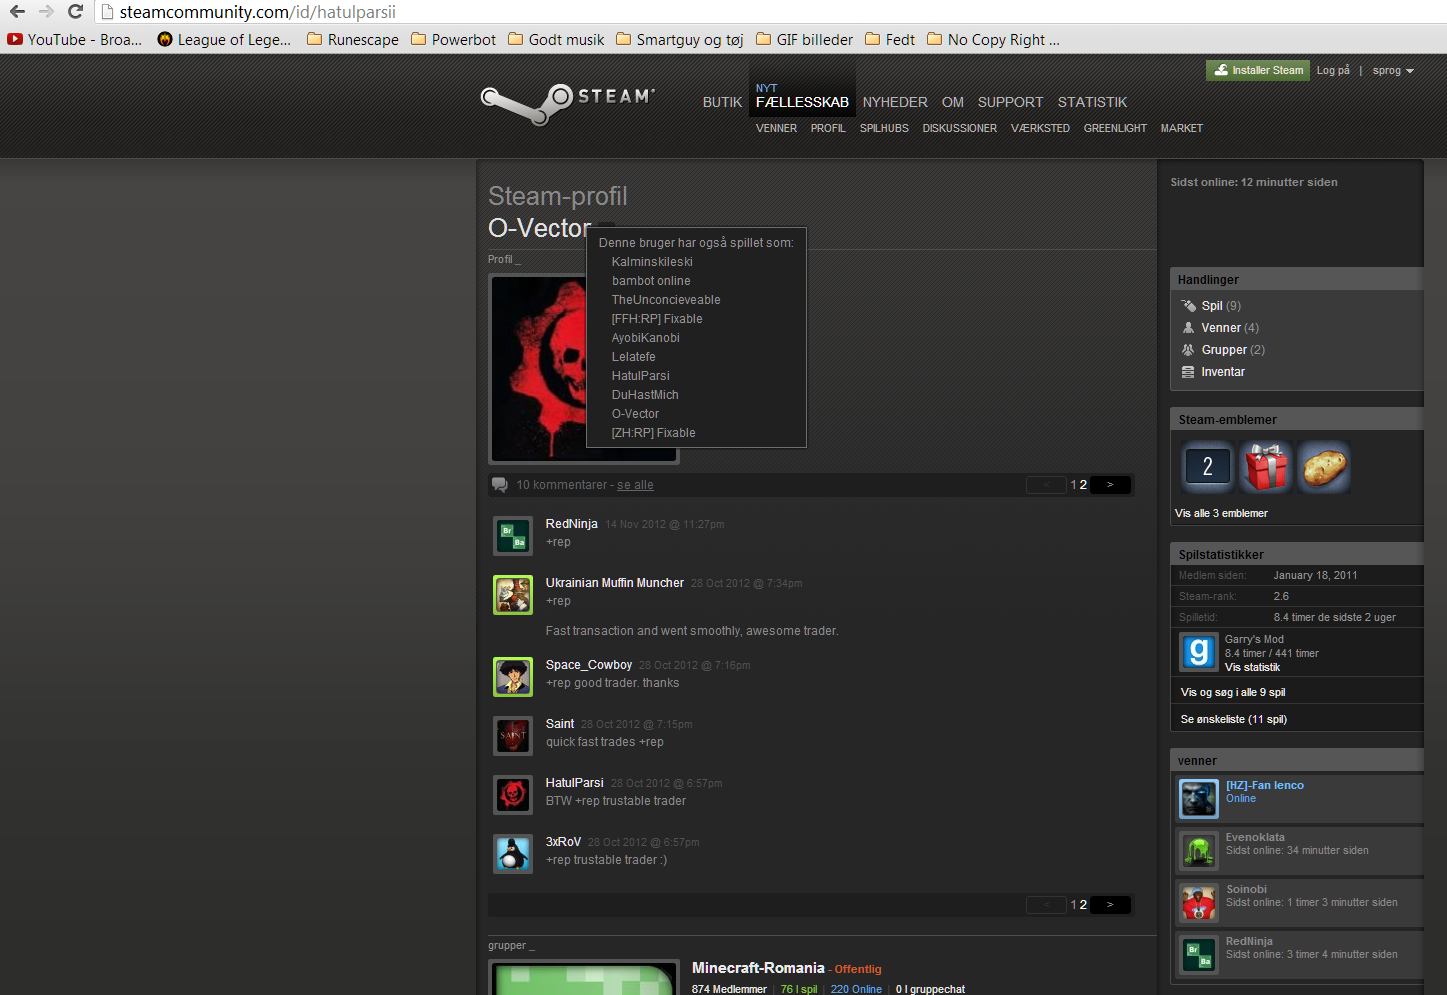Click next page arrow above comments
The image size is (1447, 995).
[1110, 485]
